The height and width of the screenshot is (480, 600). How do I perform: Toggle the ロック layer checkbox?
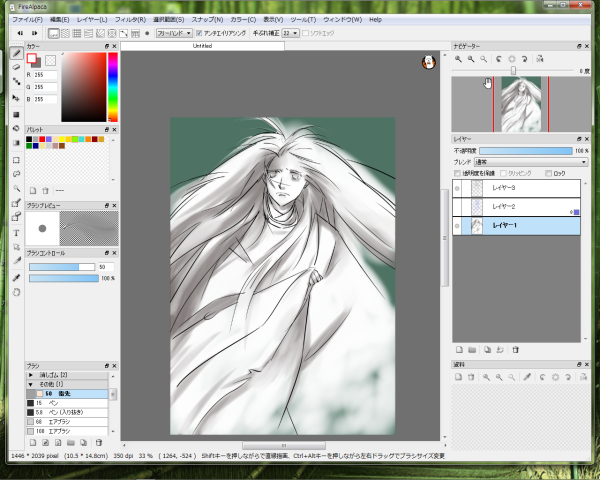(x=548, y=173)
